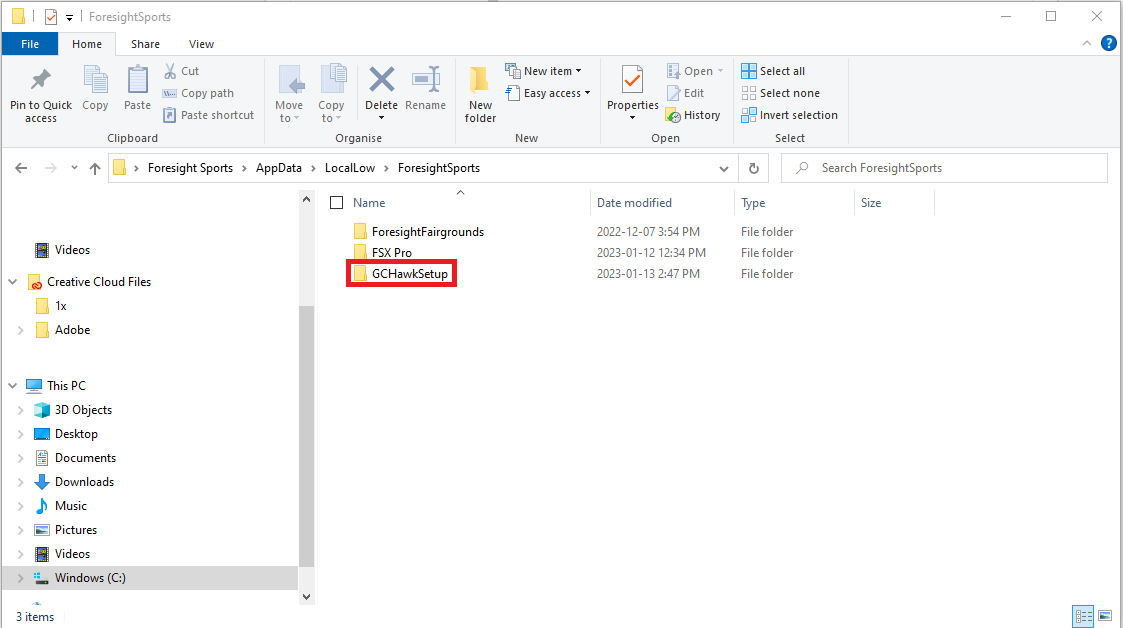The width and height of the screenshot is (1123, 628).
Task: Open the File menu tab
Action: 30,44
